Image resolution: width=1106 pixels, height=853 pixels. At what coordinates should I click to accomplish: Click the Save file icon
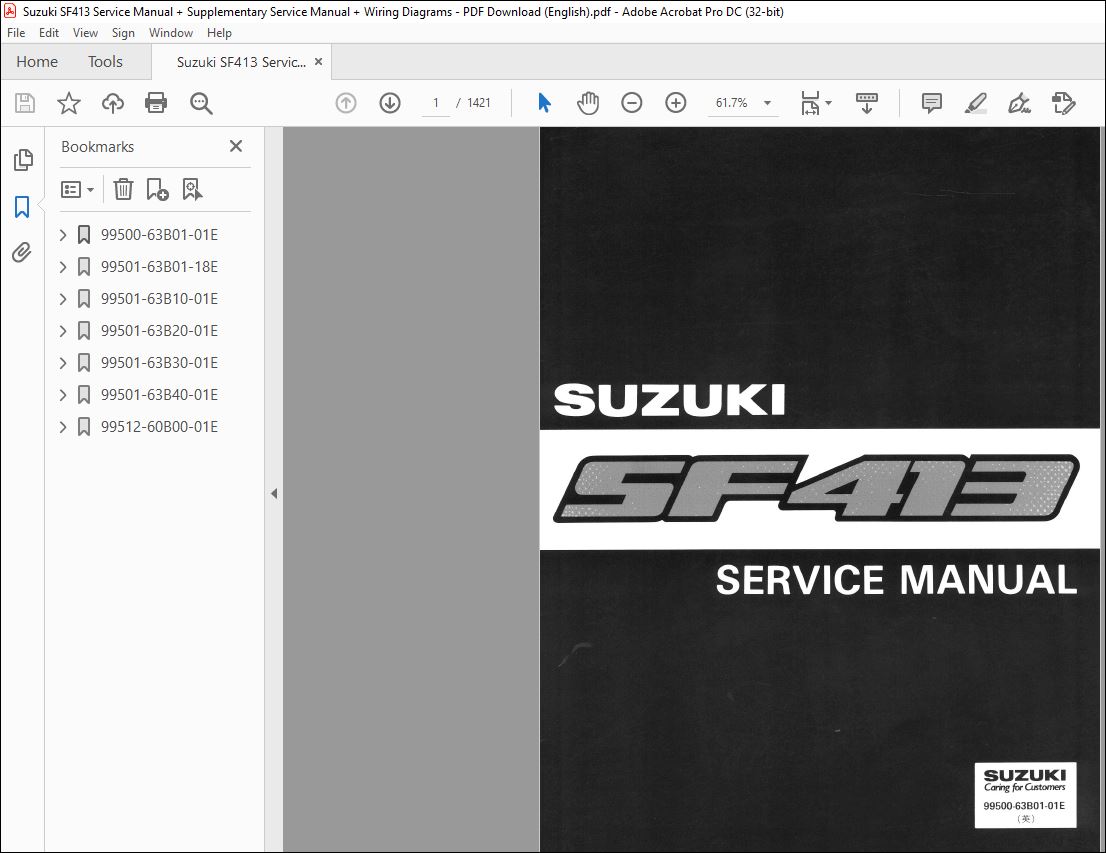tap(25, 103)
